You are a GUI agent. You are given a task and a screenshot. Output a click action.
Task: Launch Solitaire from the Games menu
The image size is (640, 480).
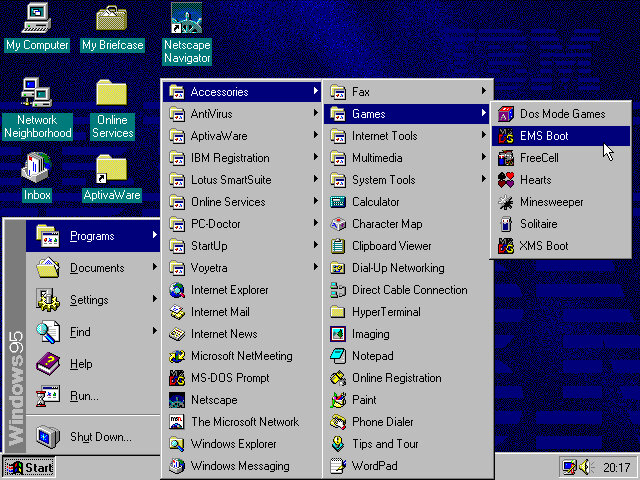click(538, 224)
